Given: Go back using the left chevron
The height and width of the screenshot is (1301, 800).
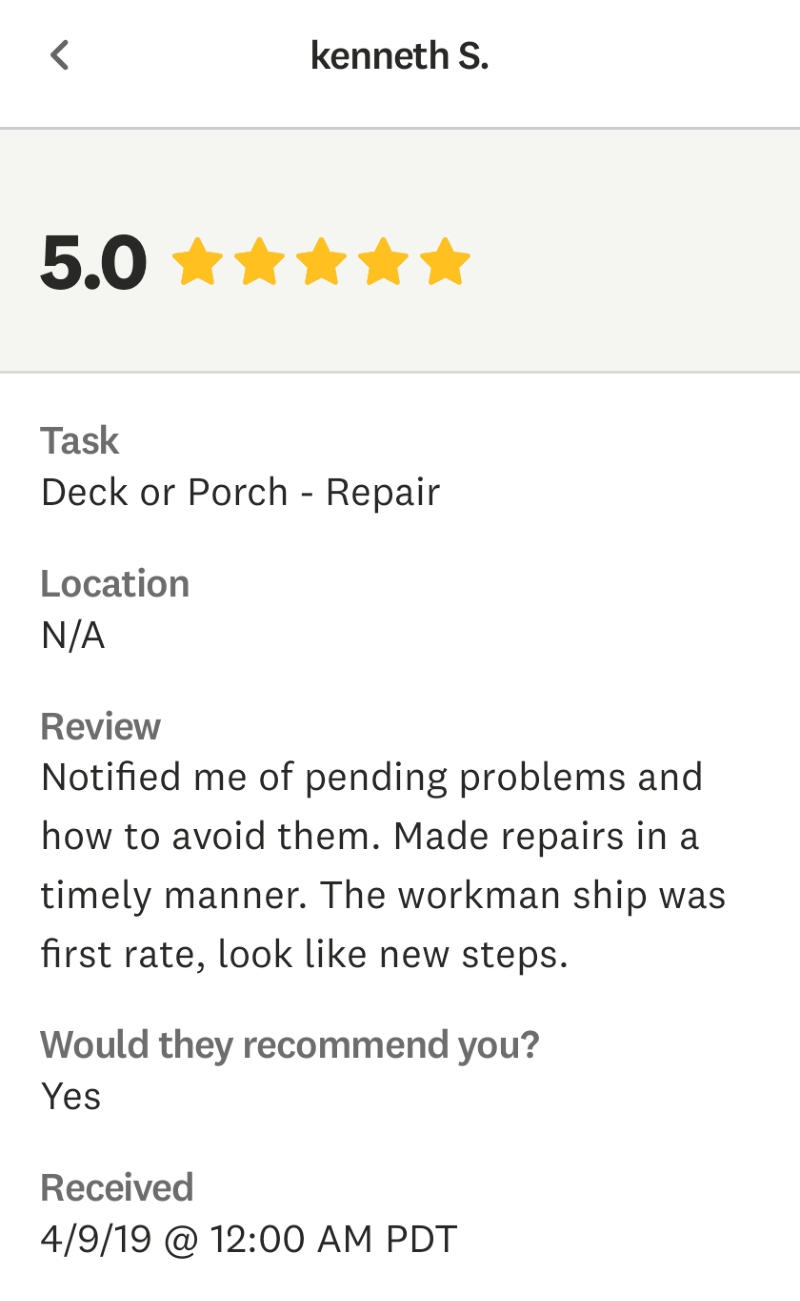Looking at the screenshot, I should pos(60,55).
